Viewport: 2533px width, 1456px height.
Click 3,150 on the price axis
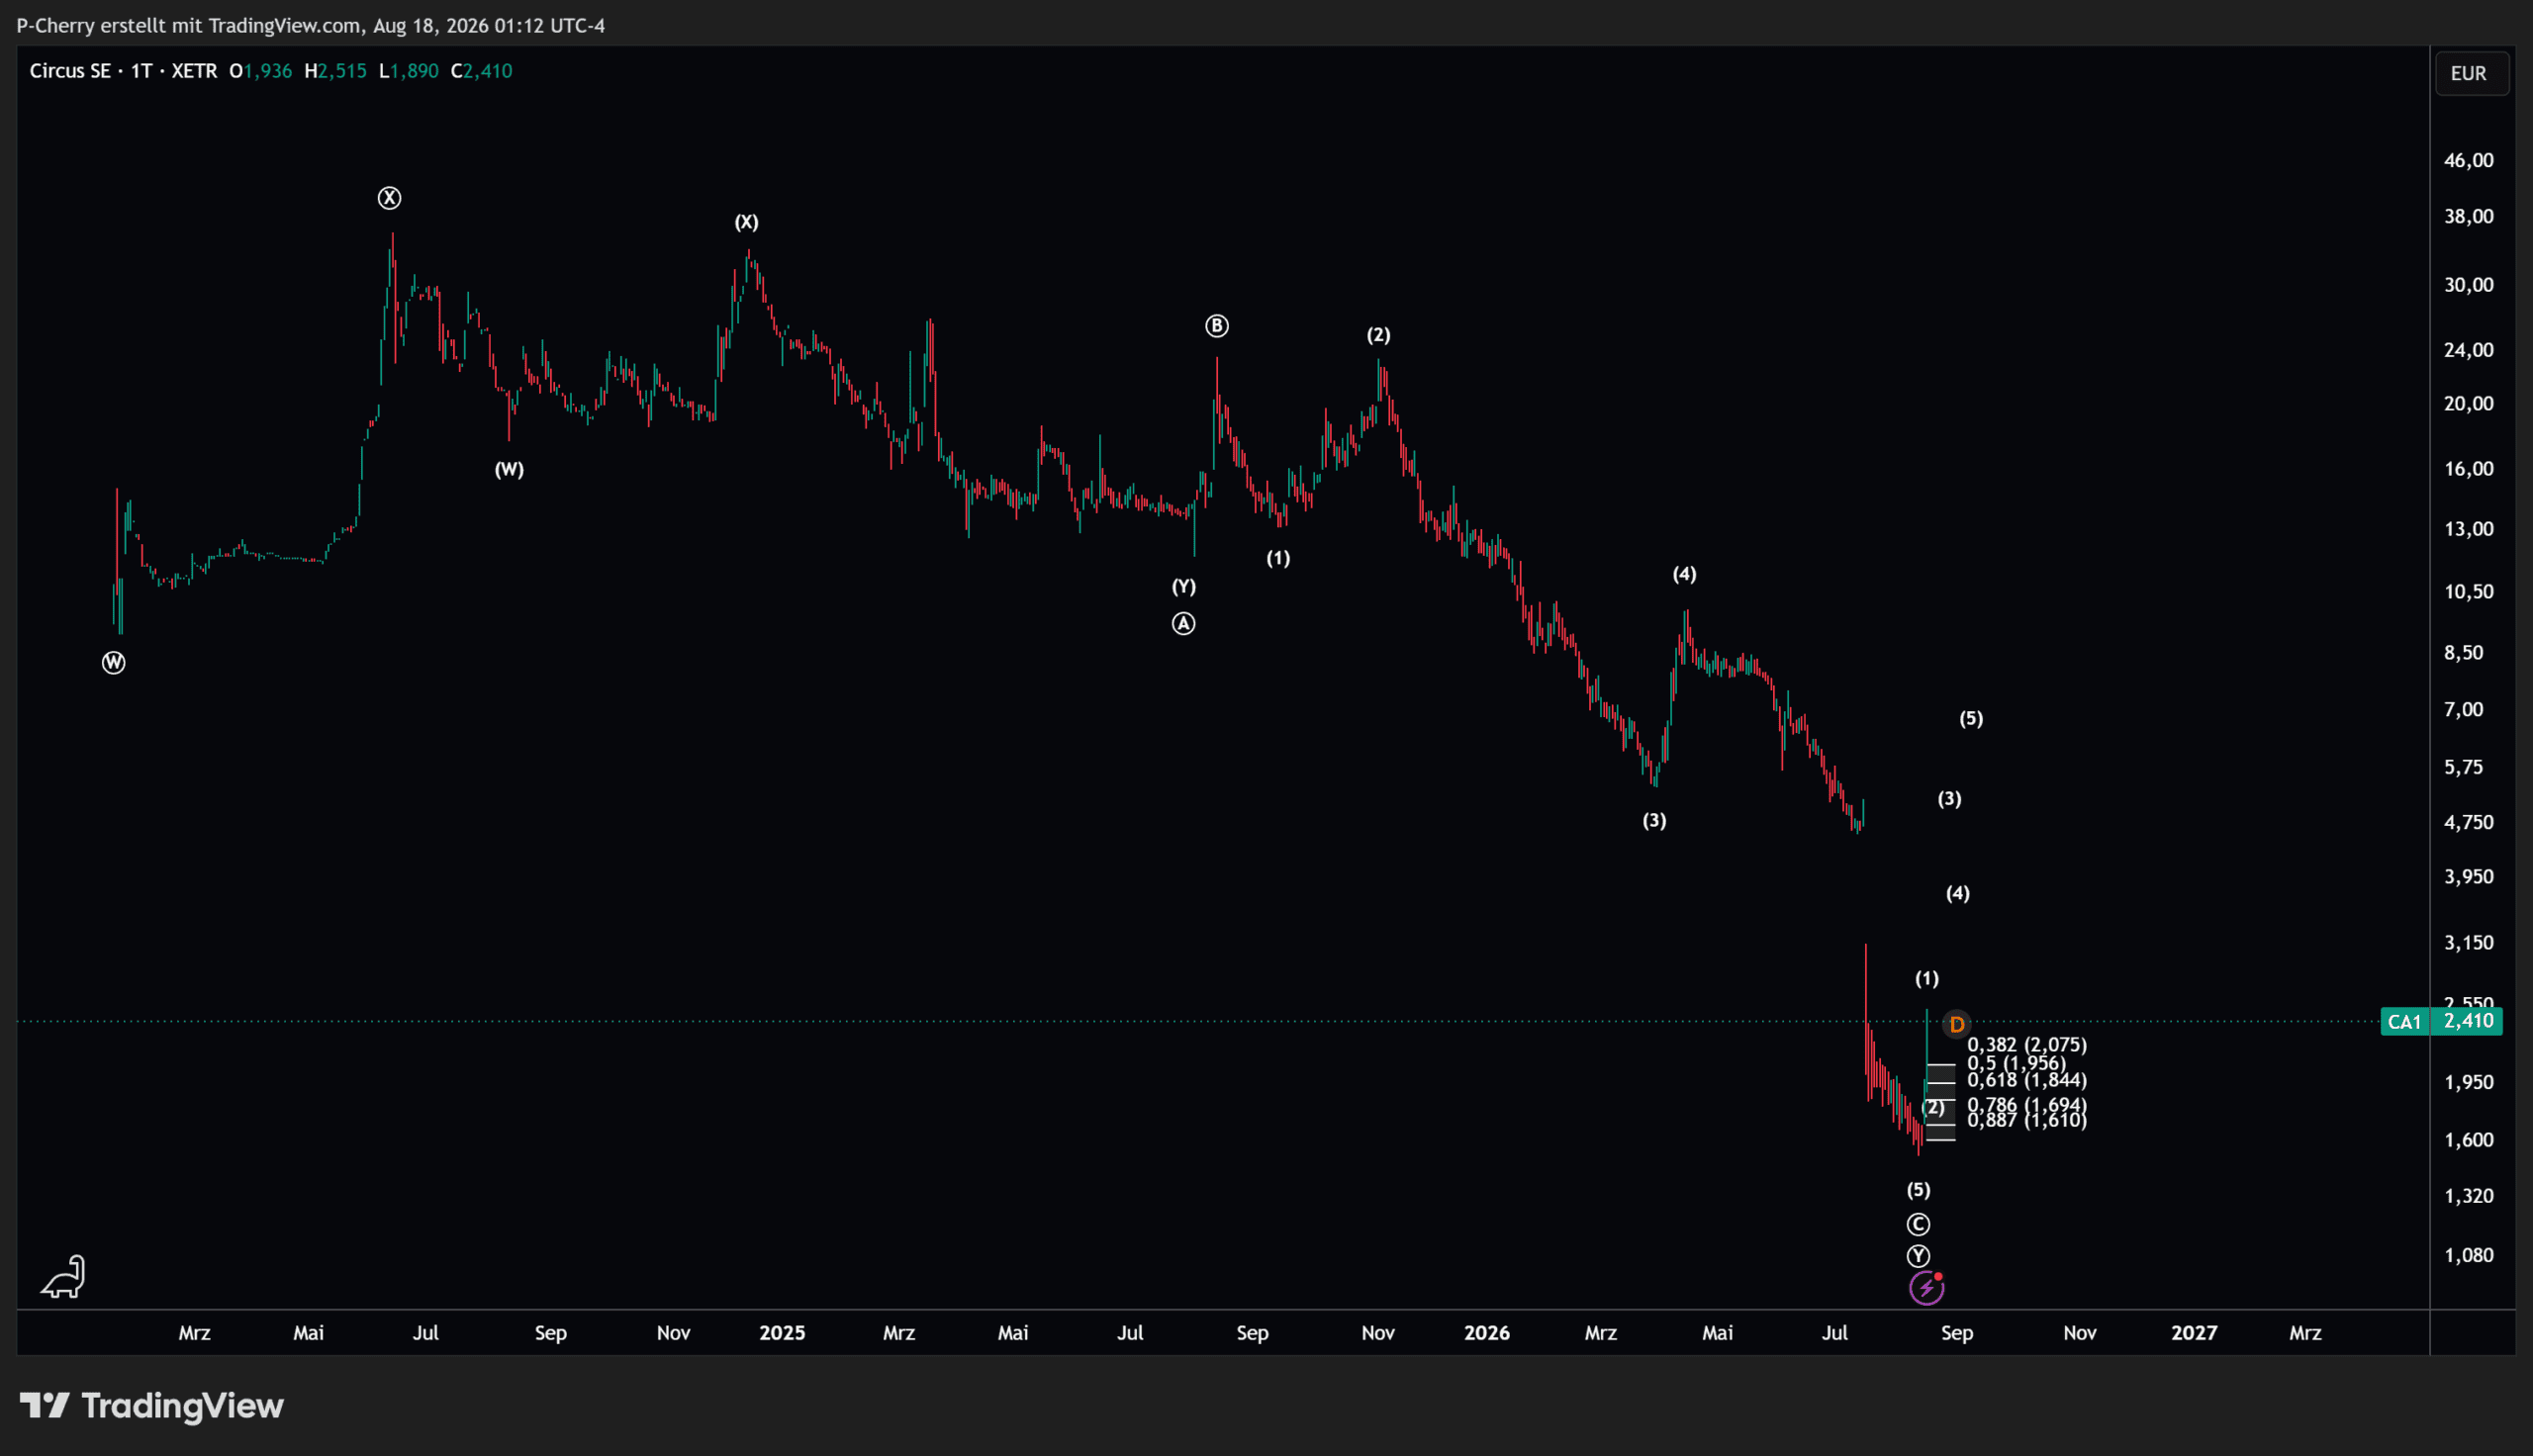coord(2468,943)
